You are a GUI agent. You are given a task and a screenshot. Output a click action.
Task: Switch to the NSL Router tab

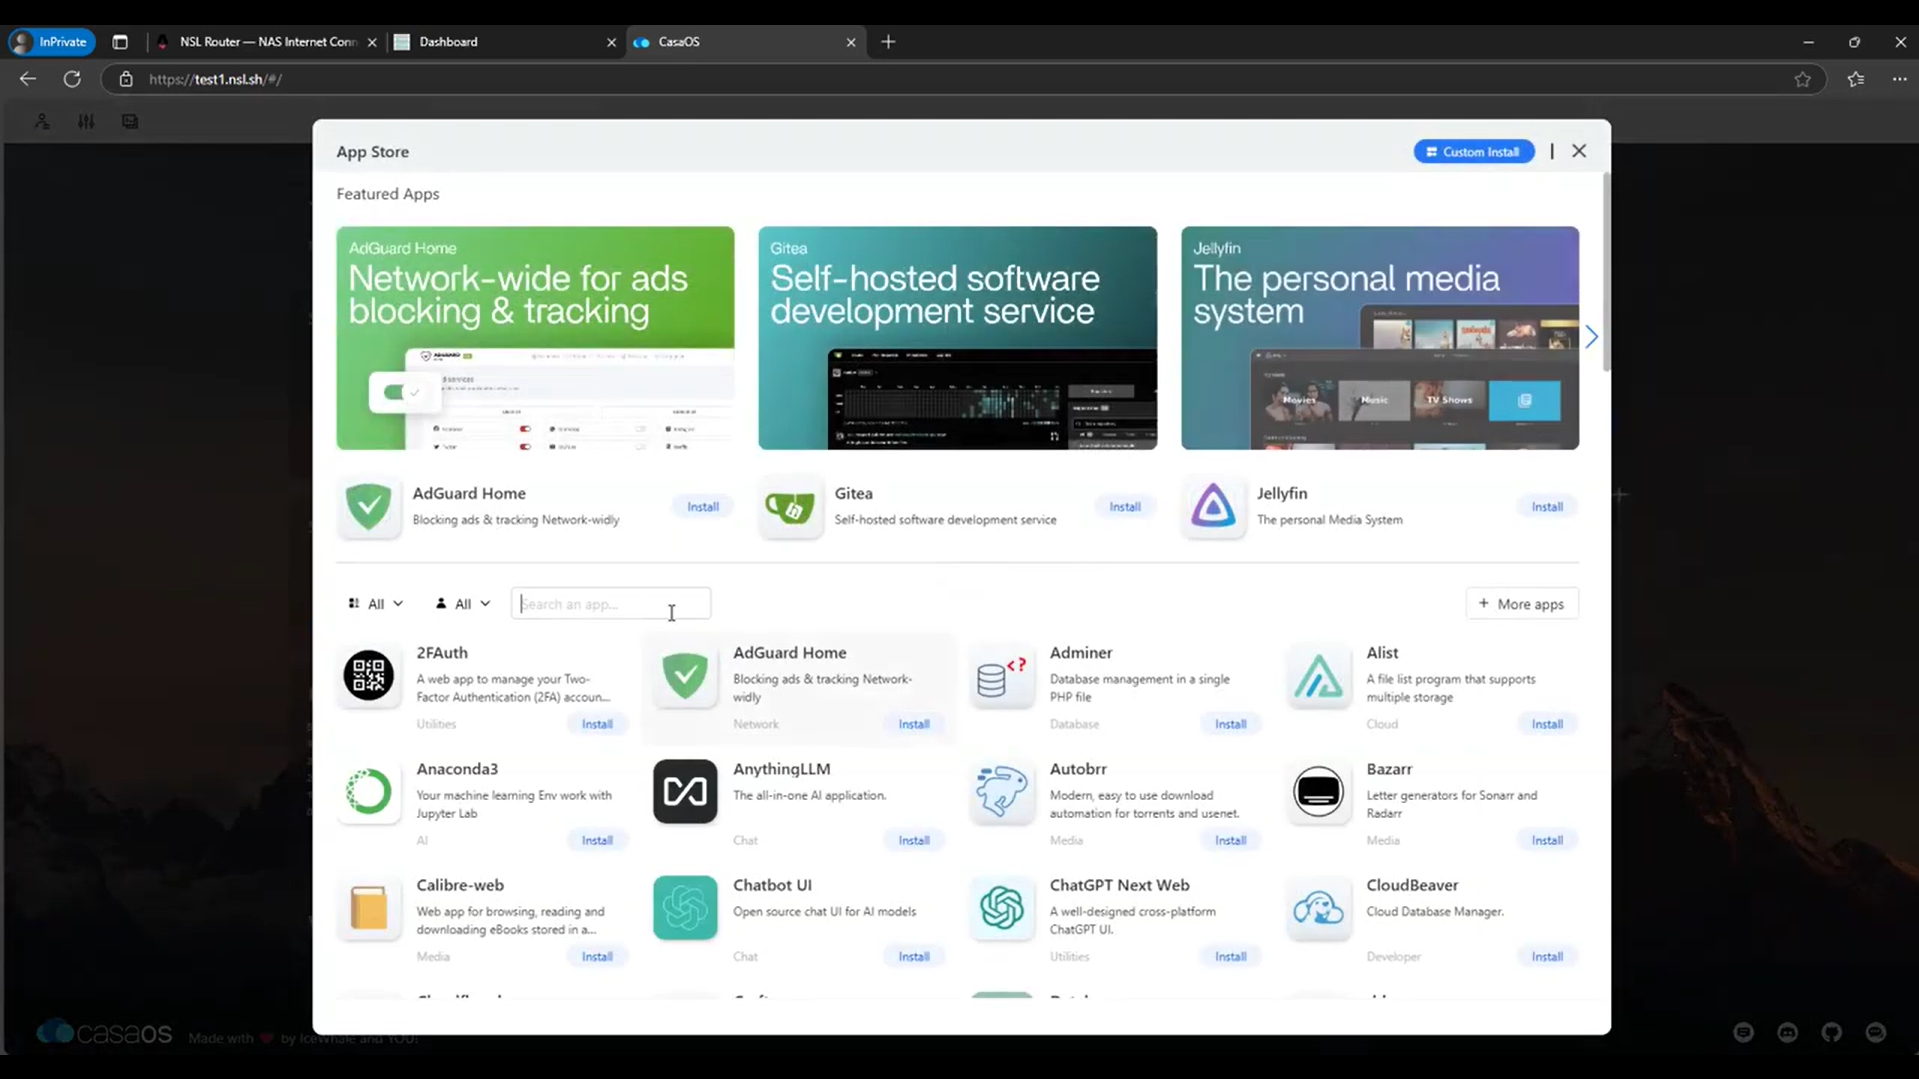pos(266,42)
